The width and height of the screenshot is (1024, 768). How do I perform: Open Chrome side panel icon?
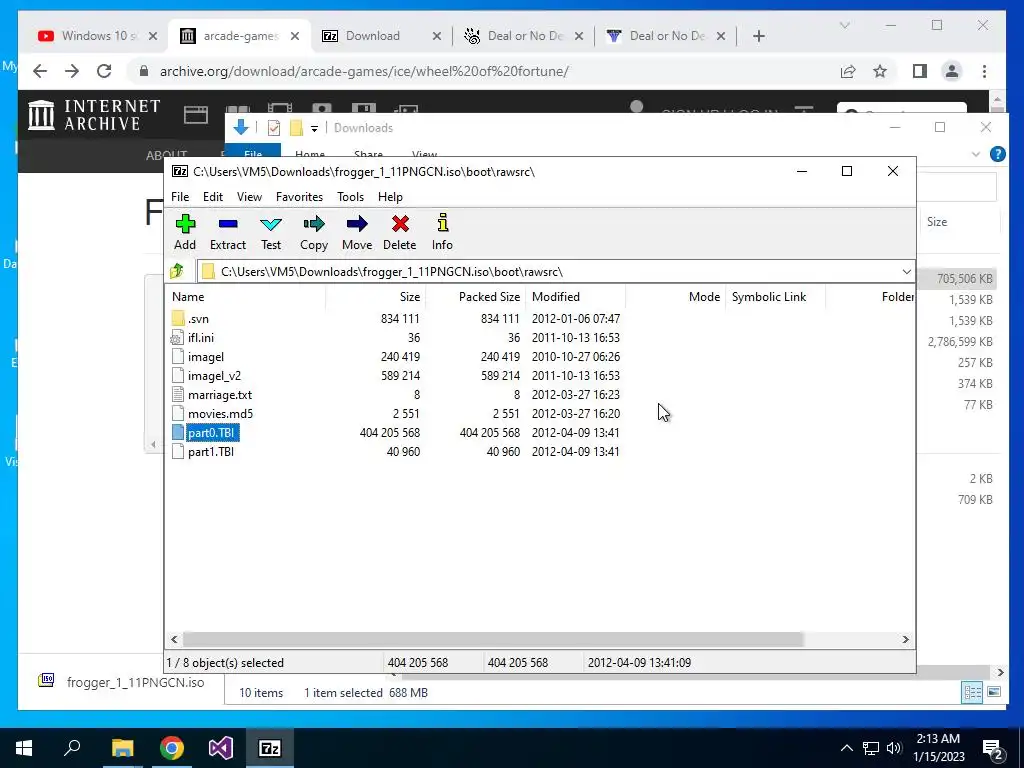pyautogui.click(x=920, y=71)
